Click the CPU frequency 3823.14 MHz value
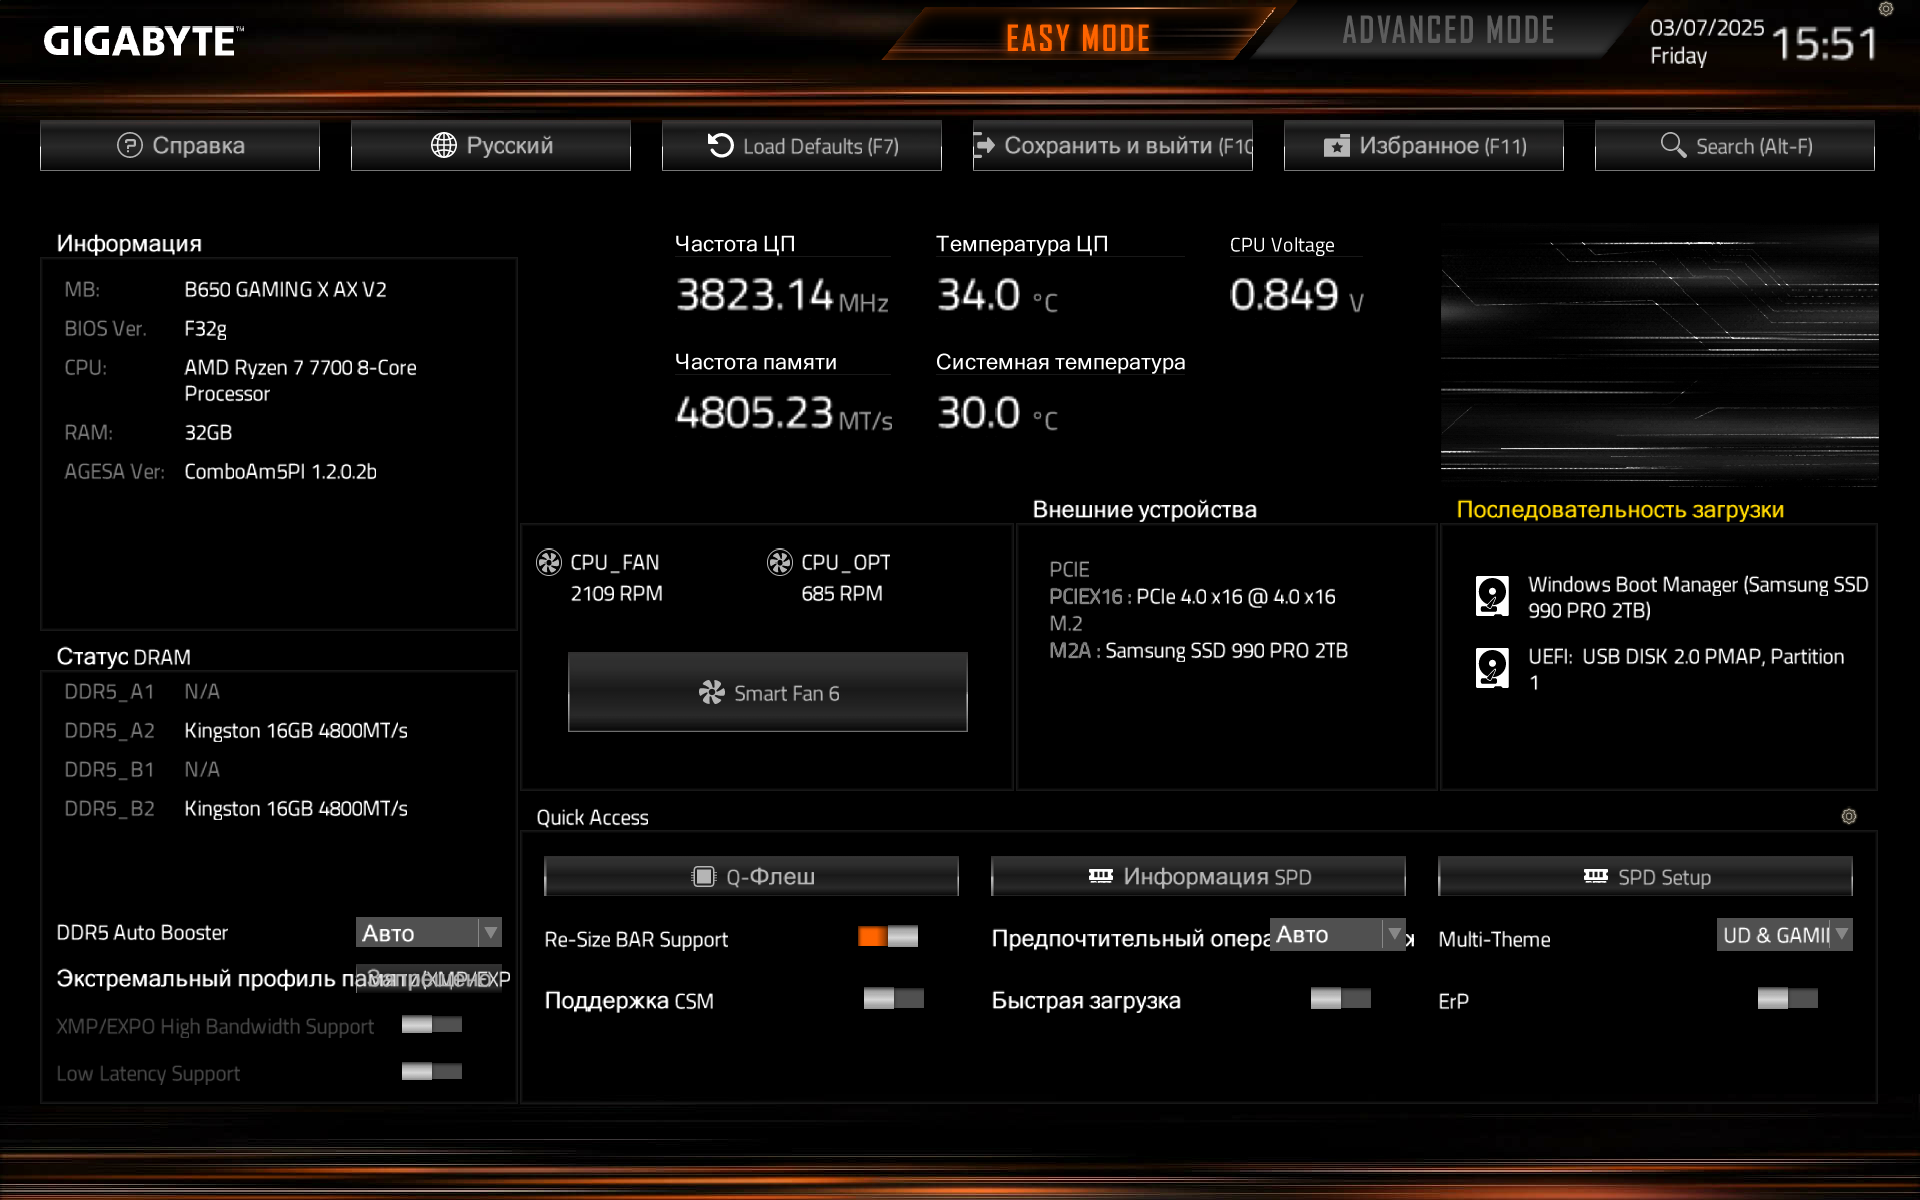Viewport: 1920px width, 1200px height. (782, 296)
